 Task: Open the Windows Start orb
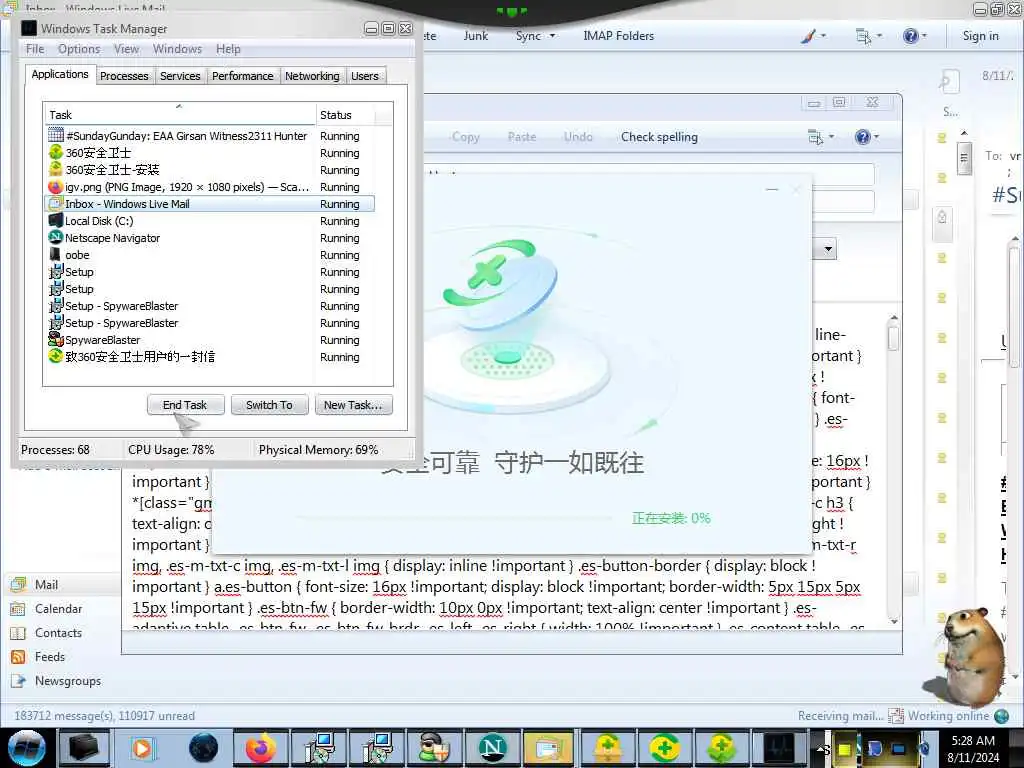[27, 748]
